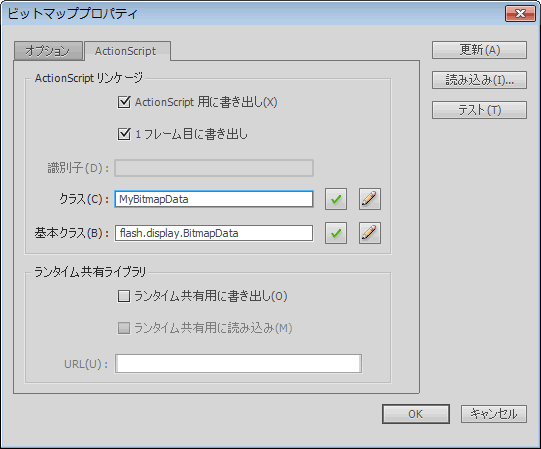Open the 読み込み(I)... import button
541x449 pixels.
[x=479, y=80]
